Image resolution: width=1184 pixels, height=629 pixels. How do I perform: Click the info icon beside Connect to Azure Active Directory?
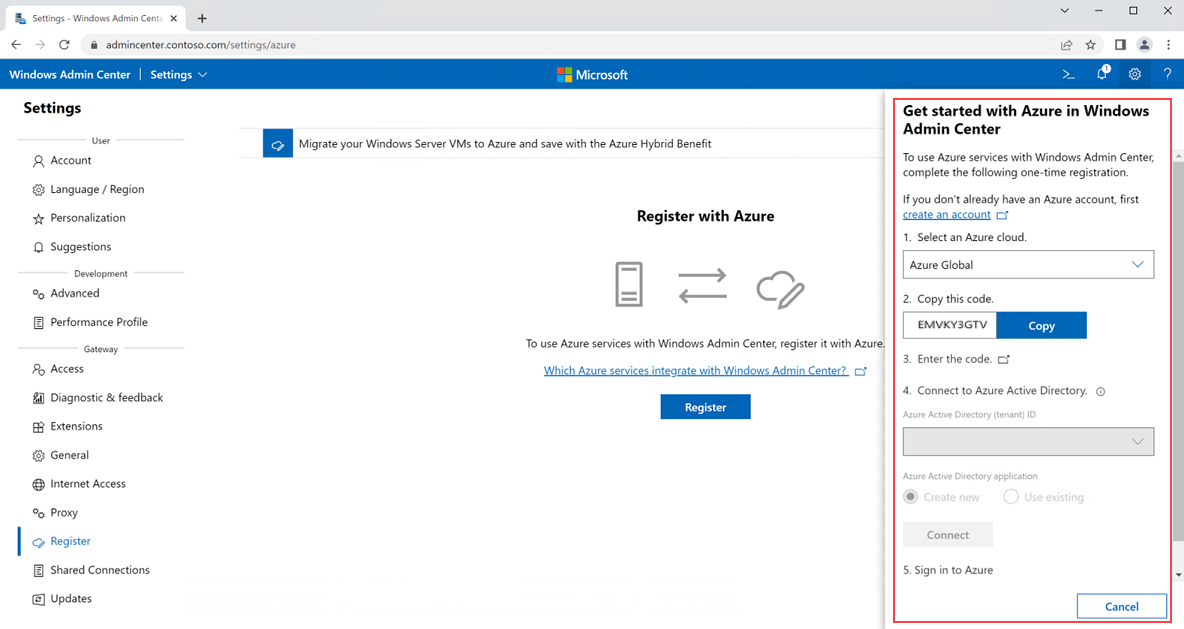tap(1100, 391)
